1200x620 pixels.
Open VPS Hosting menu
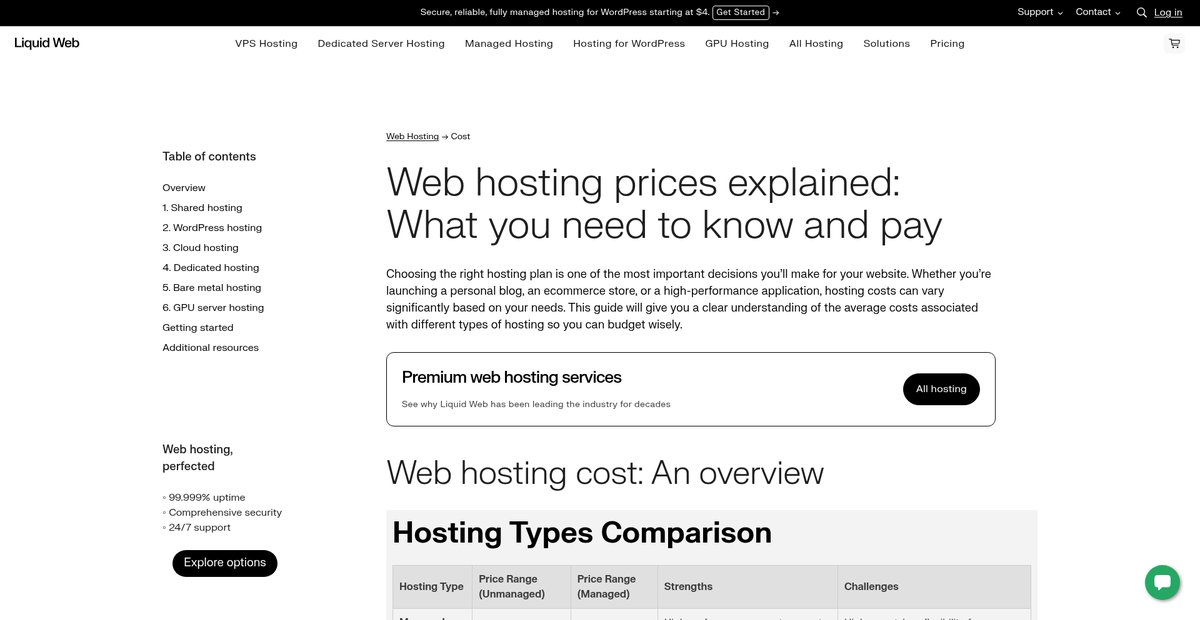coord(266,43)
